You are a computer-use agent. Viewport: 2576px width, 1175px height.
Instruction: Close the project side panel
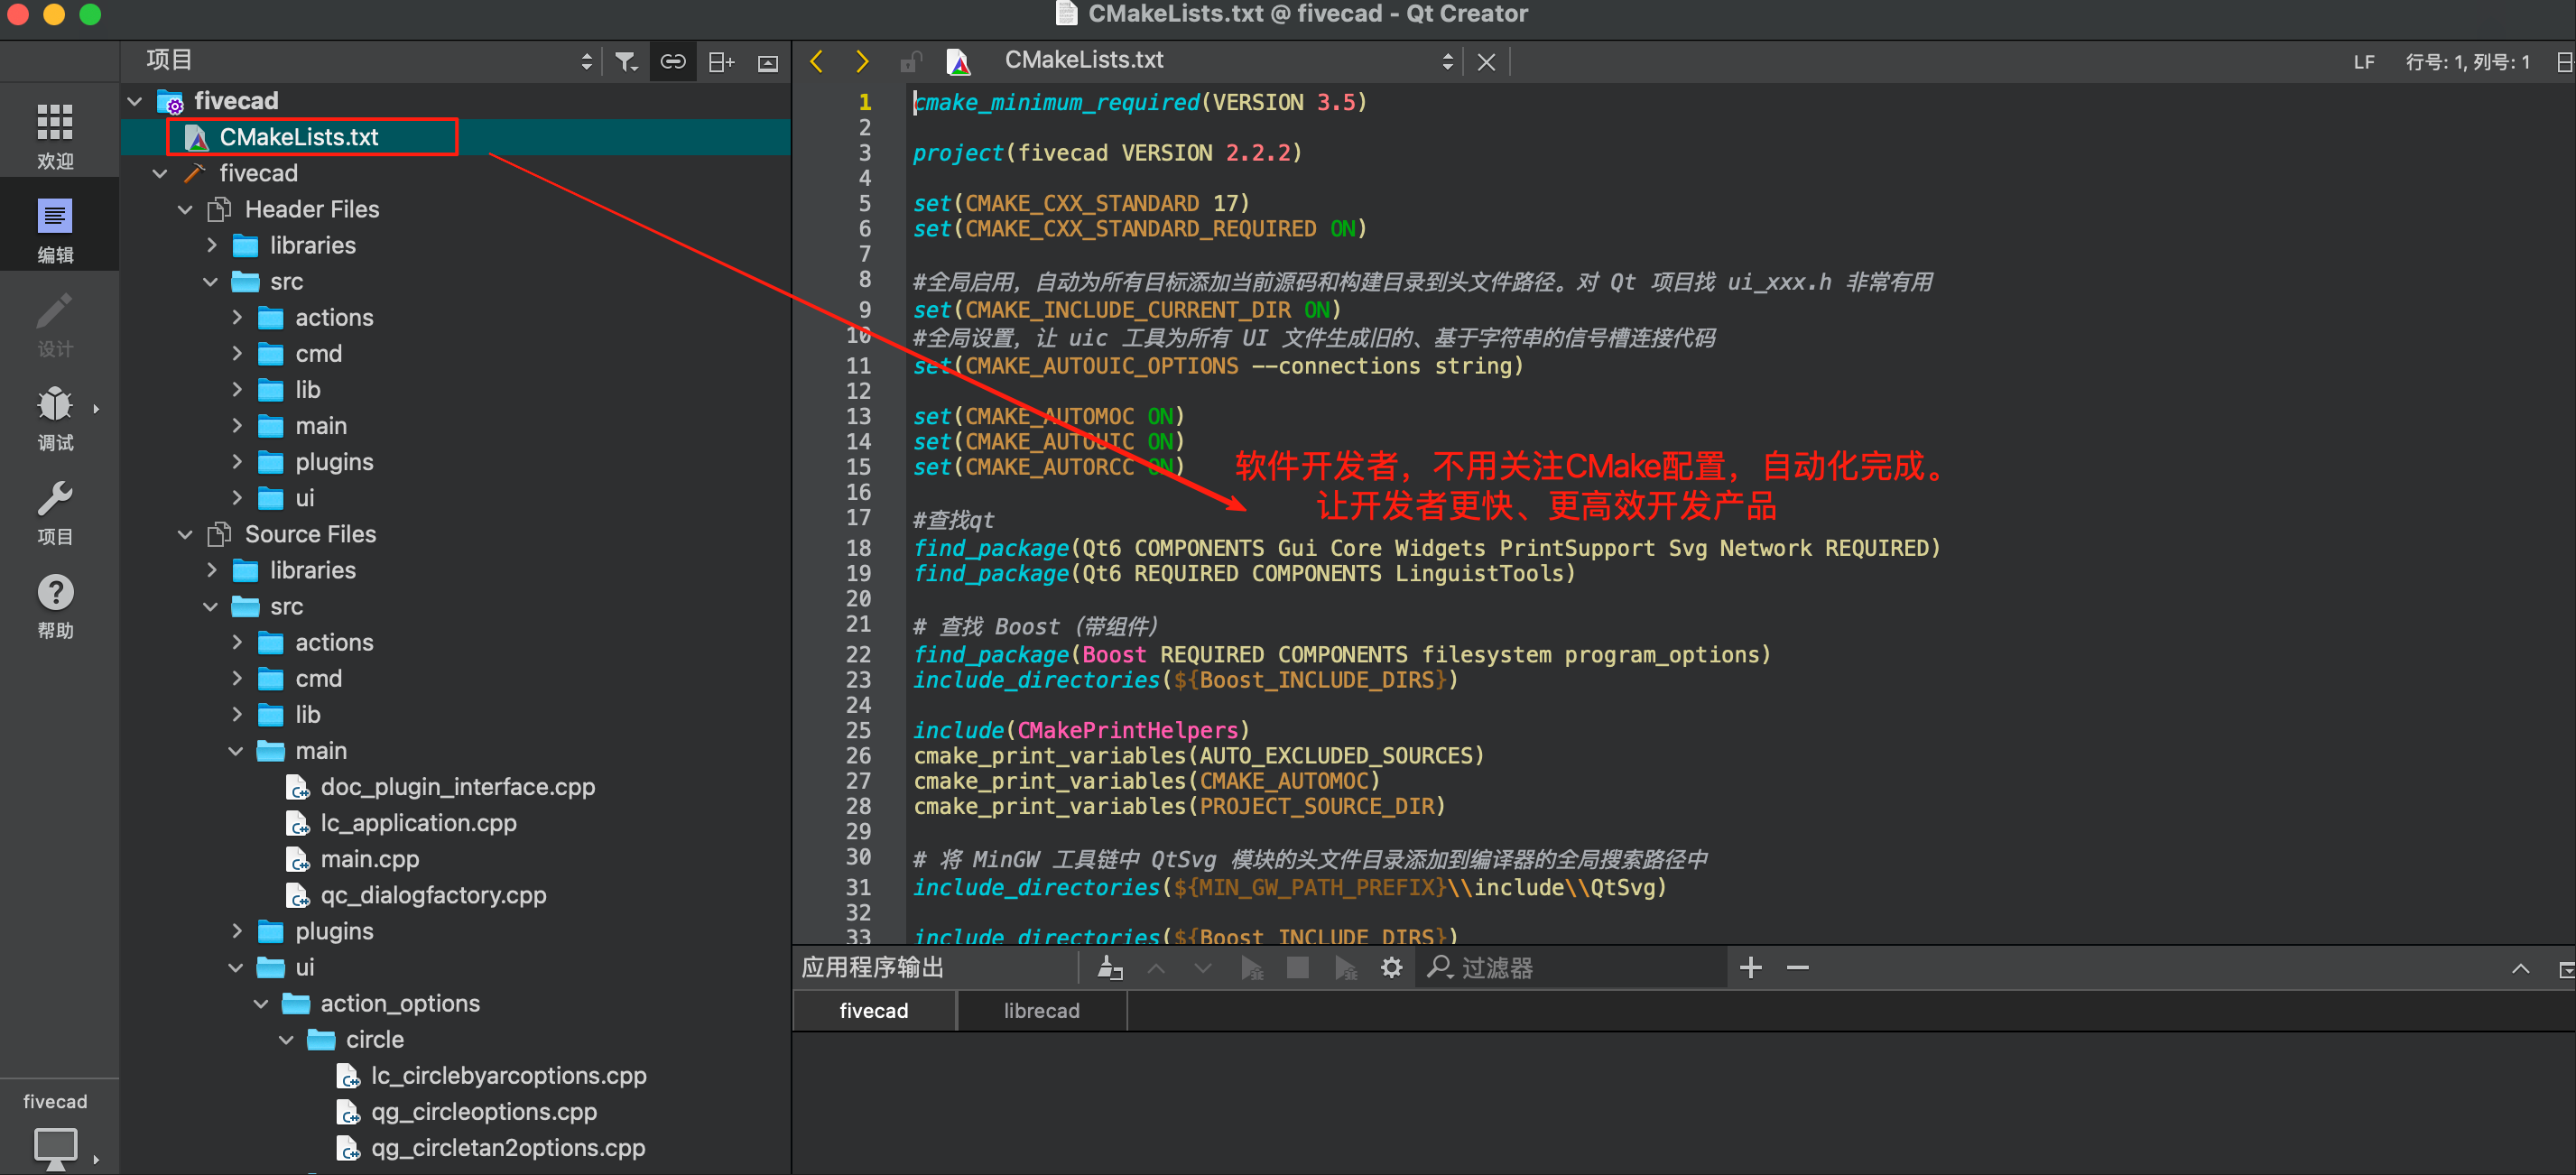768,63
